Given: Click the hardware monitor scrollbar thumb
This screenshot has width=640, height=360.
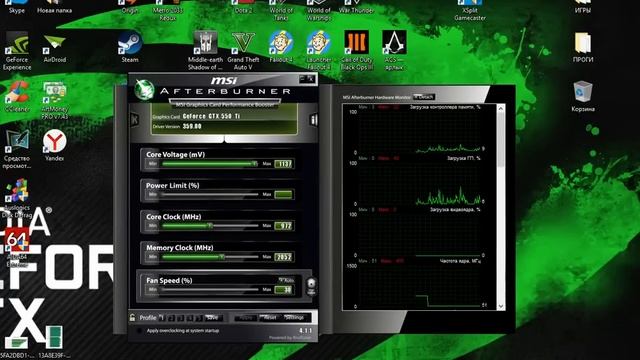Looking at the screenshot, I should 501,140.
